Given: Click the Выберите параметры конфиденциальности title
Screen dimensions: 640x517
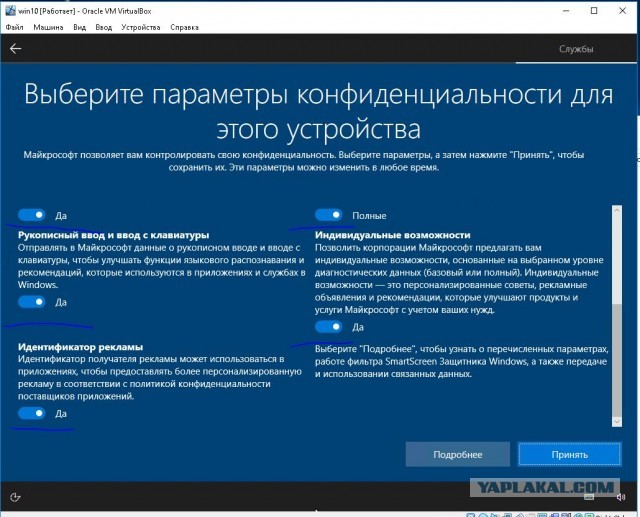Looking at the screenshot, I should pos(318,111).
